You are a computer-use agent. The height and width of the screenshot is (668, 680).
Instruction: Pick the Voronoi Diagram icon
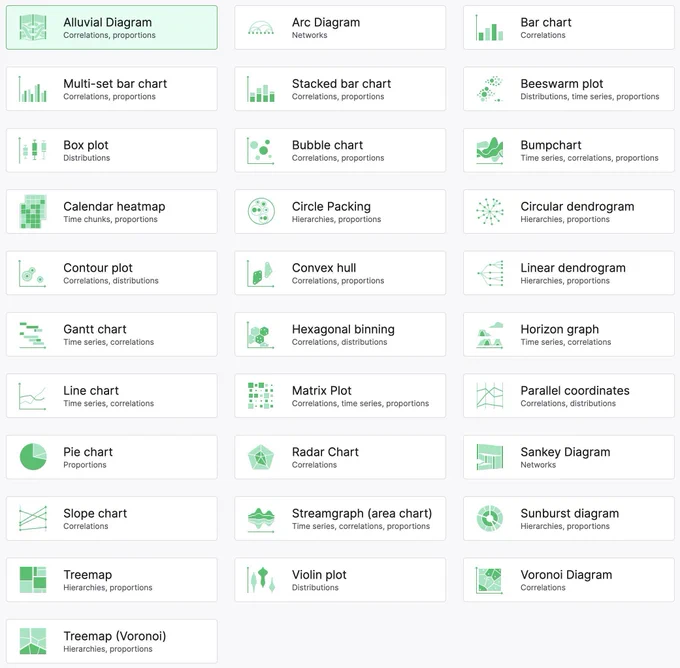(x=490, y=580)
